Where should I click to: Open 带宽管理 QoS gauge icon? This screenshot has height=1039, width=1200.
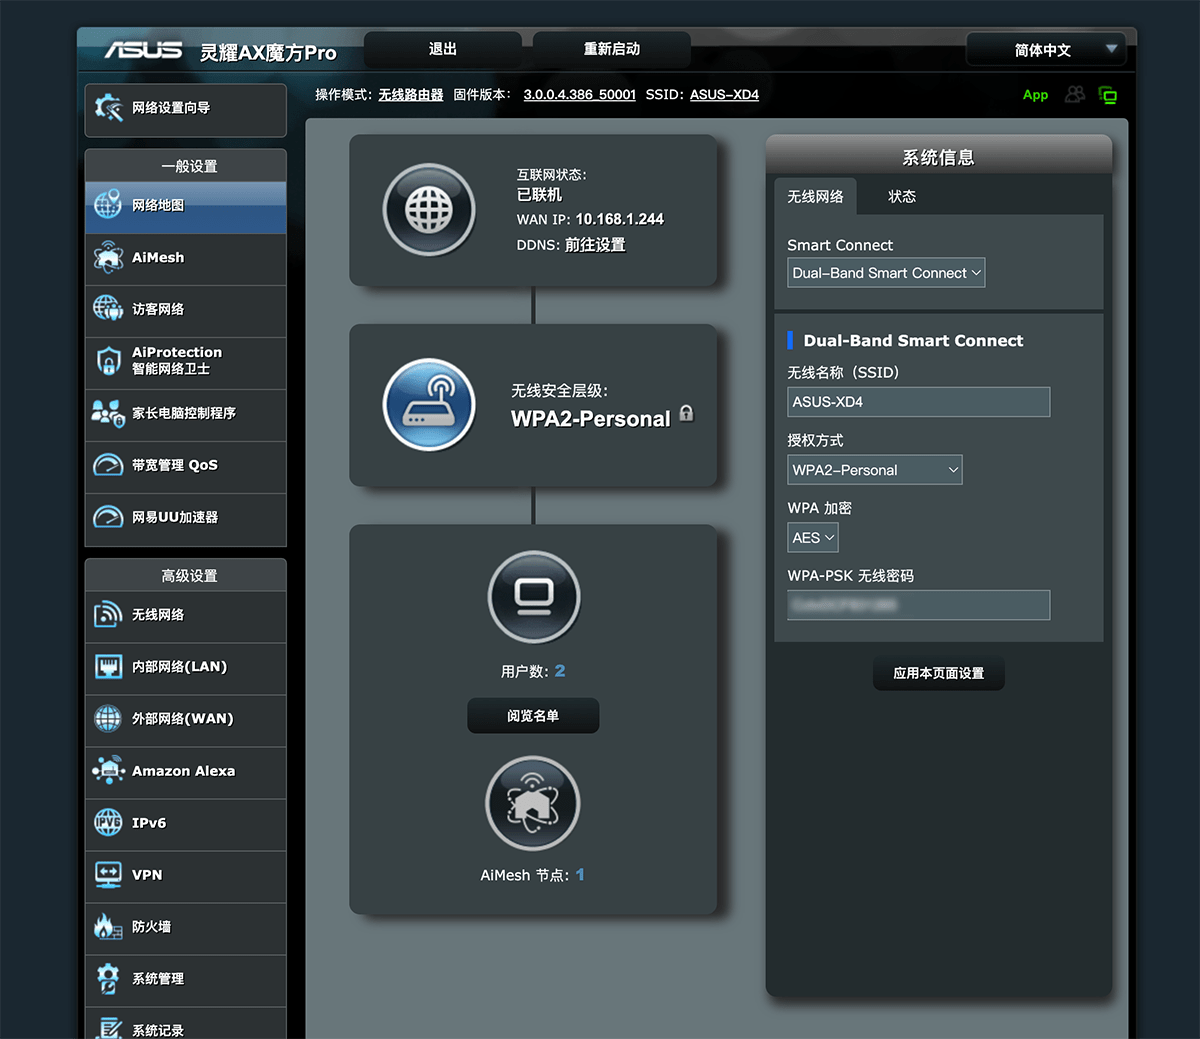coord(108,465)
